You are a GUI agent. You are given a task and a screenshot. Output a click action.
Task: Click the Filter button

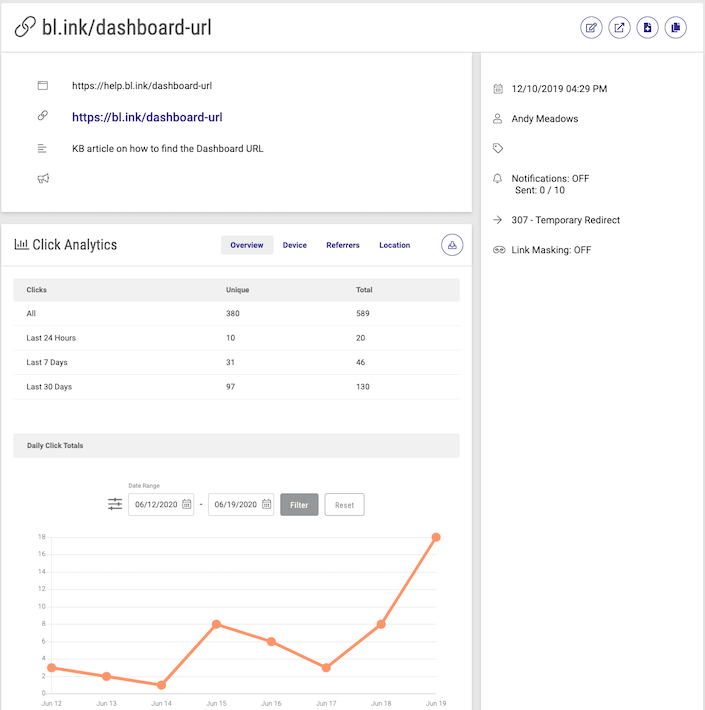click(299, 504)
